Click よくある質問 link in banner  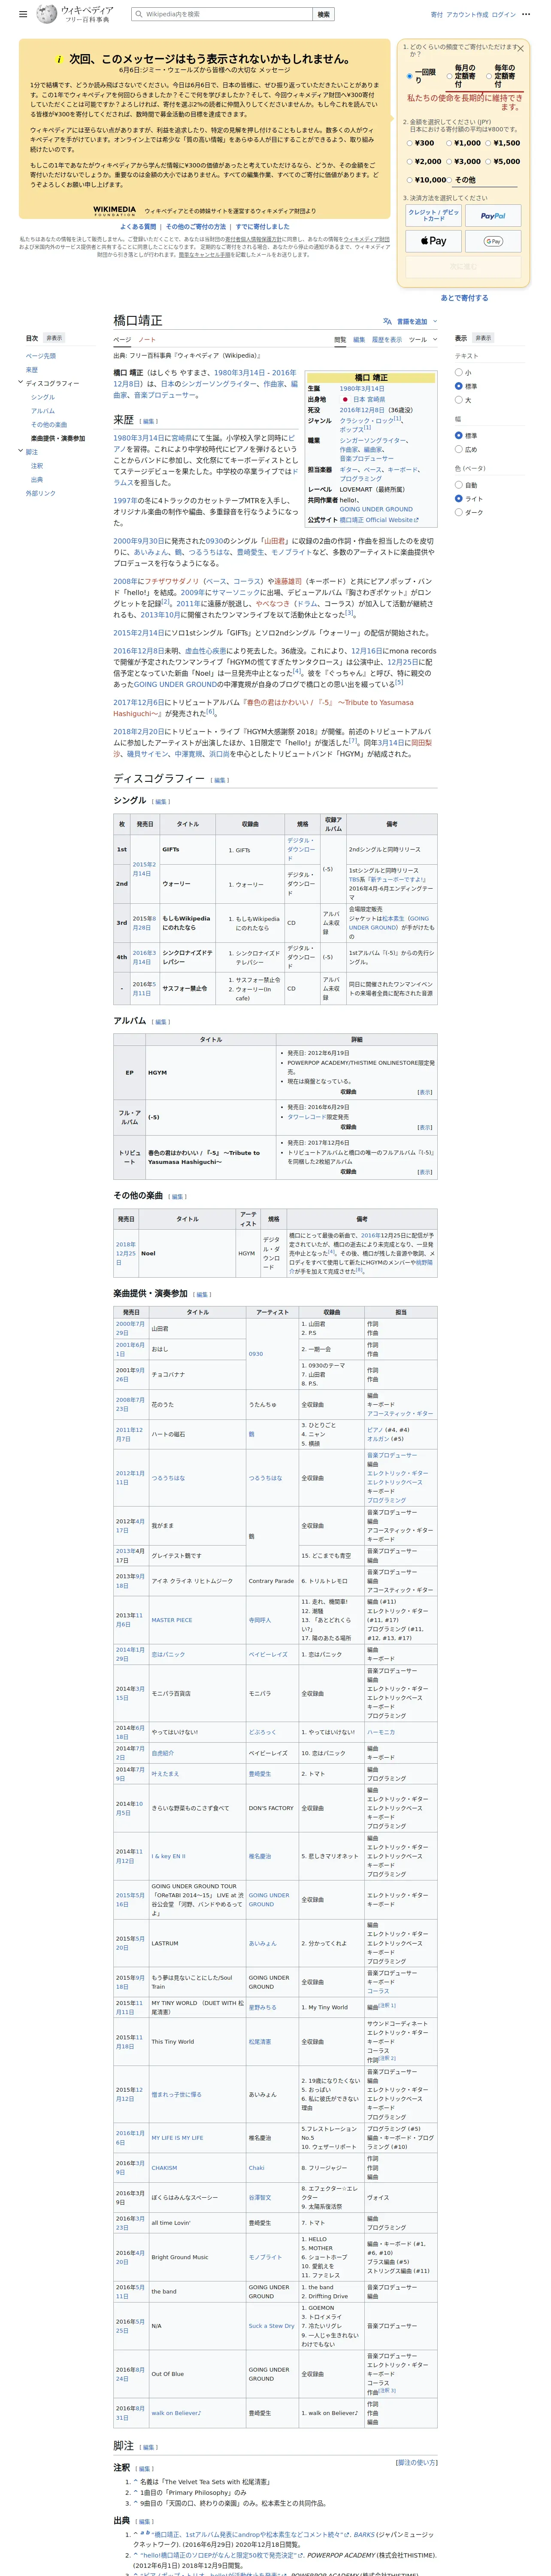[138, 227]
